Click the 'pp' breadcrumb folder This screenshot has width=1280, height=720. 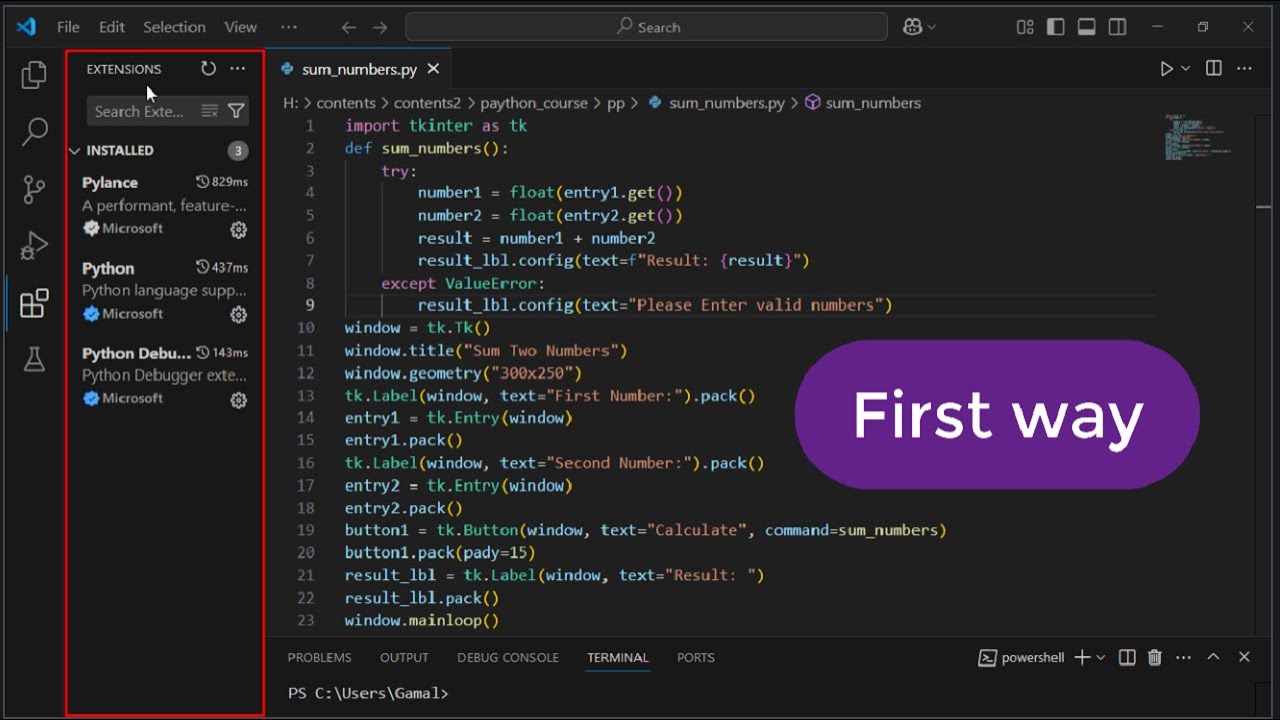pyautogui.click(x=616, y=102)
